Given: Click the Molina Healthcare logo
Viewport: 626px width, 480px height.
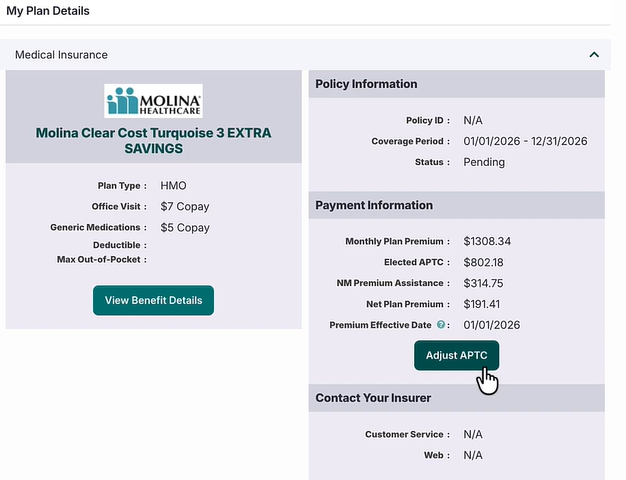Looking at the screenshot, I should pyautogui.click(x=153, y=101).
